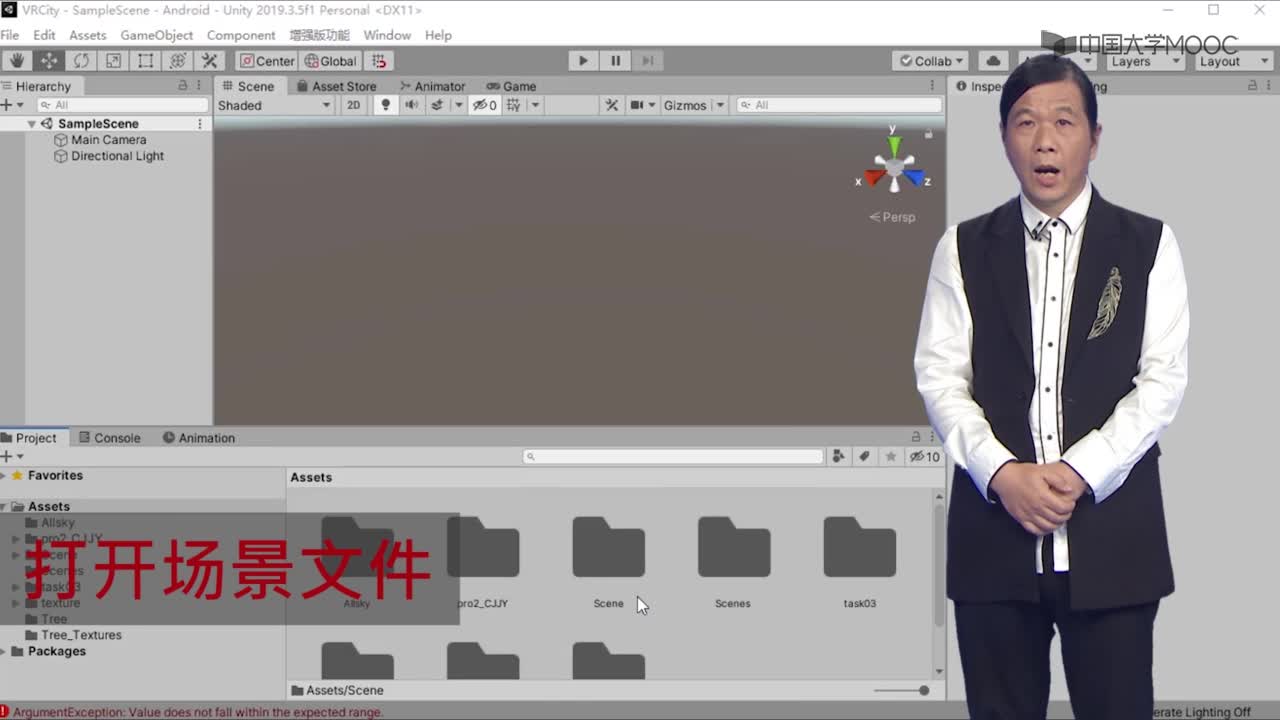
Task: Open the File menu
Action: pyautogui.click(x=10, y=35)
